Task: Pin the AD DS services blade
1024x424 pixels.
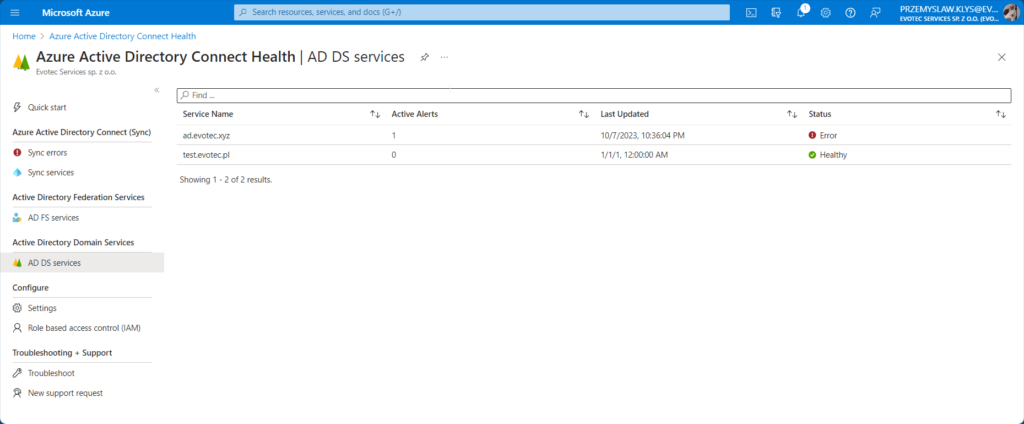Action: (424, 57)
